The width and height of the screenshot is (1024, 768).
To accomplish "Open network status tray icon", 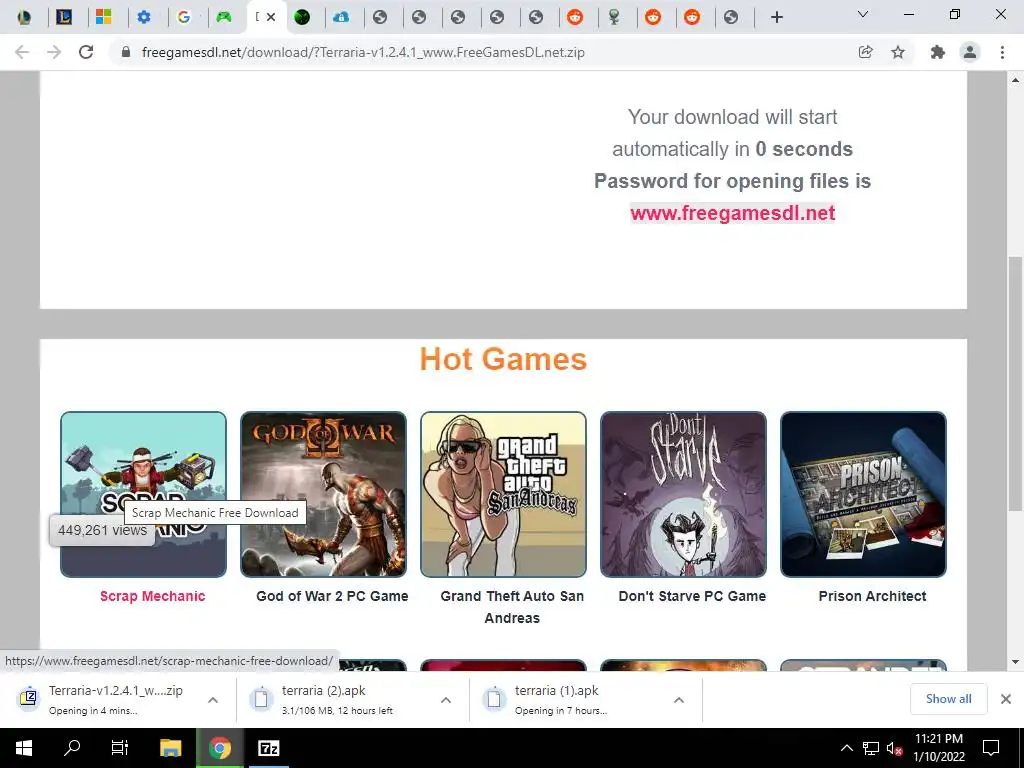I will [871, 748].
